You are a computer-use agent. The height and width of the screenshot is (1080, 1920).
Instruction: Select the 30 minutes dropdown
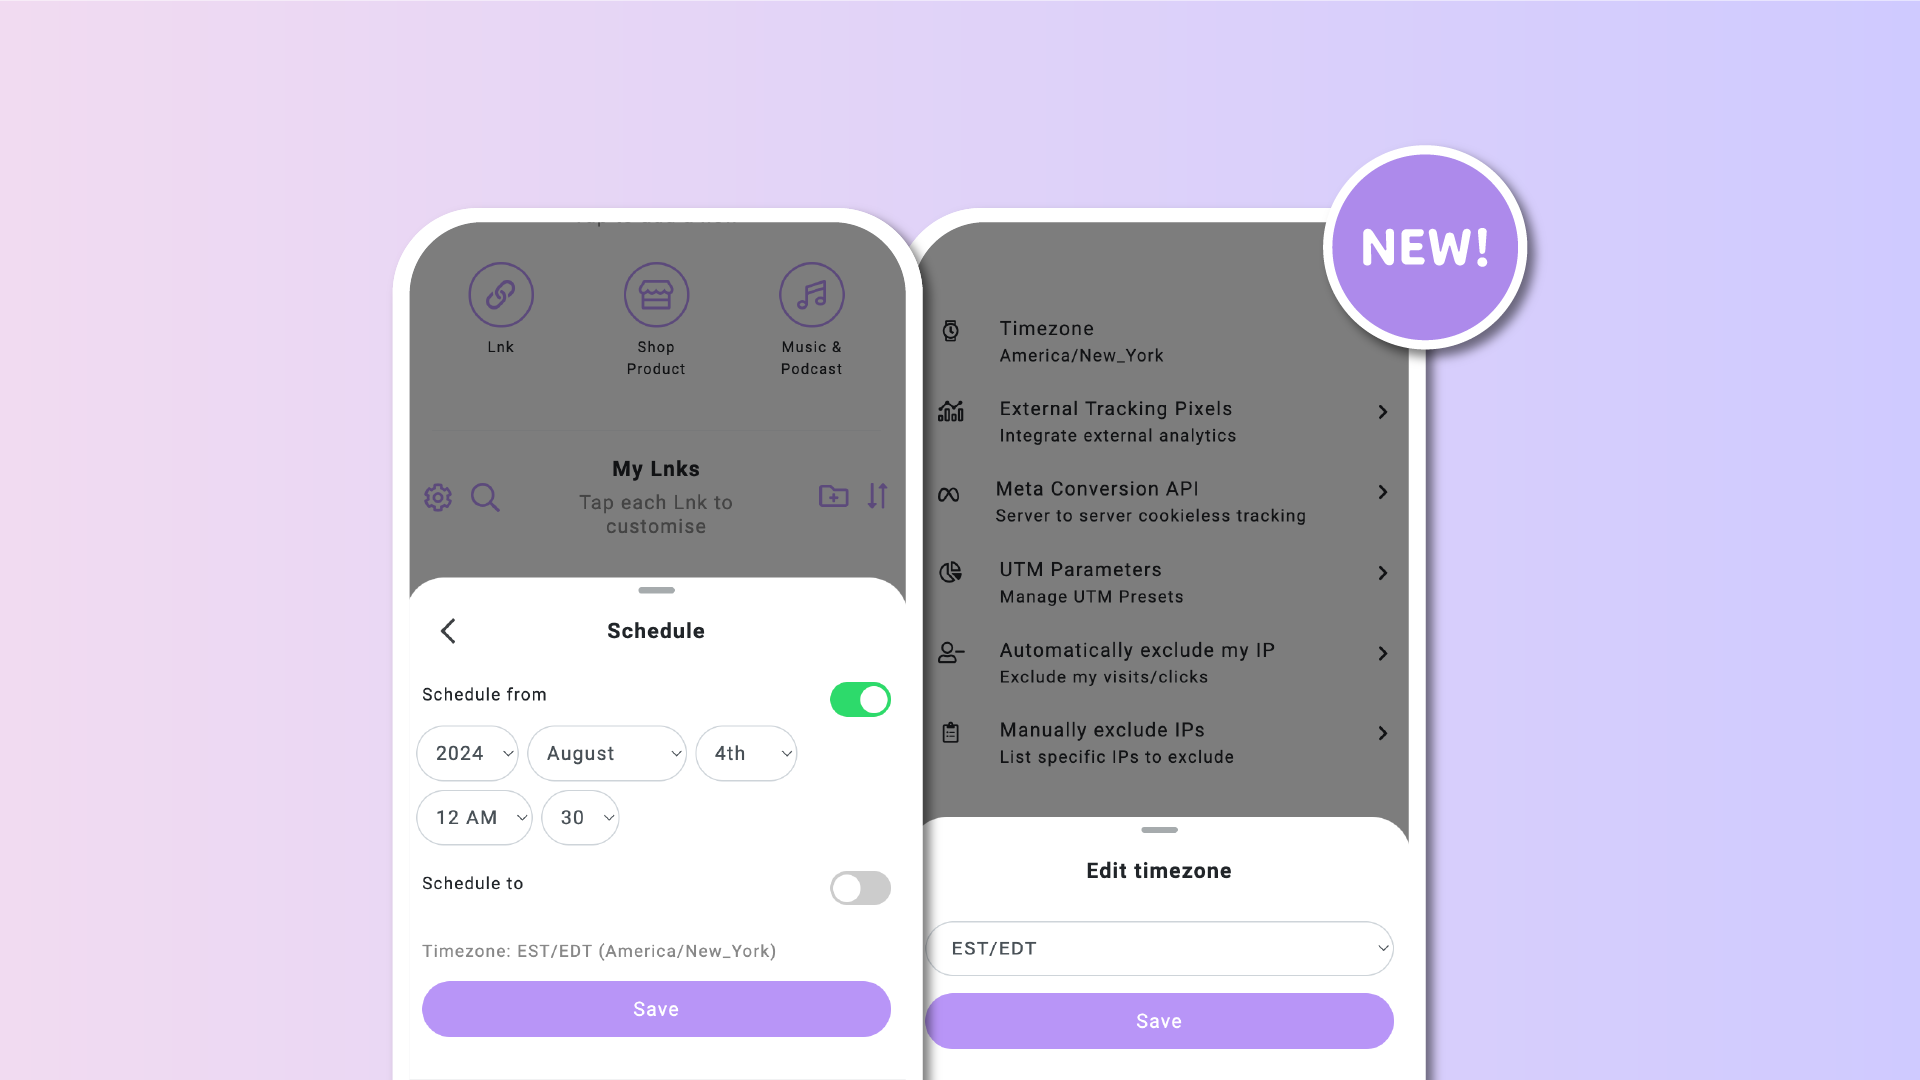click(x=580, y=818)
